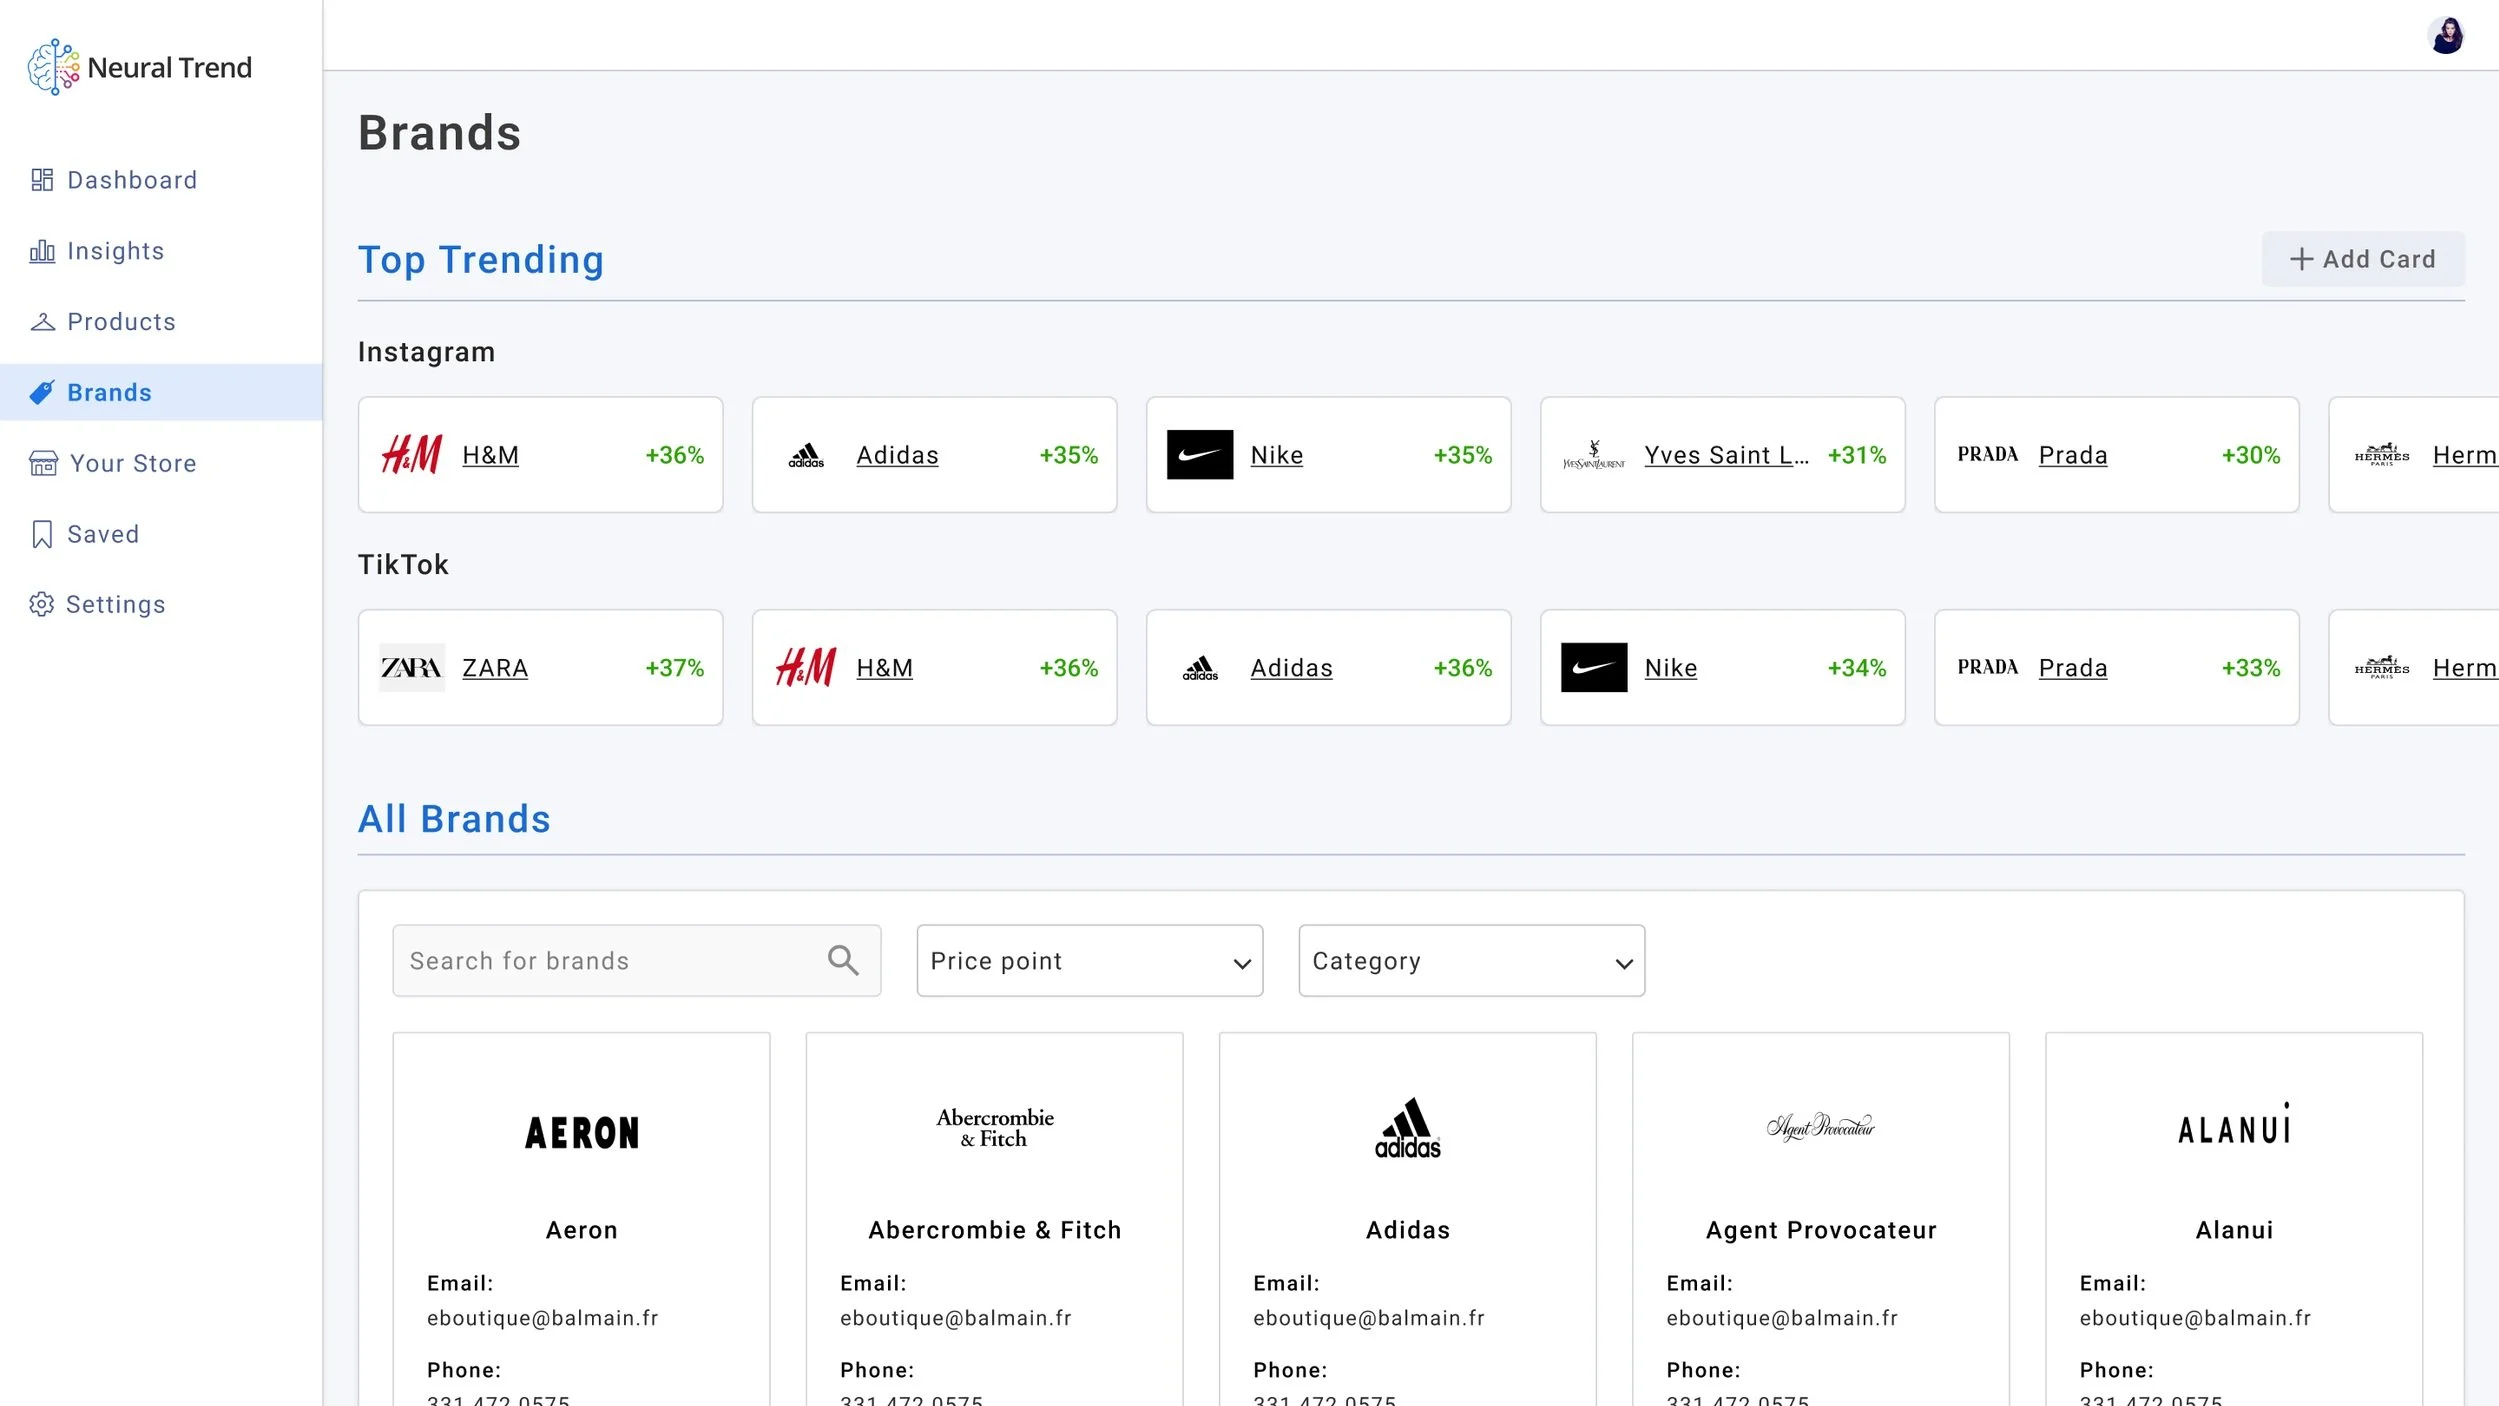This screenshot has height=1406, width=2499.
Task: Select the Agent Provocateur brand card logo
Action: 1820,1127
